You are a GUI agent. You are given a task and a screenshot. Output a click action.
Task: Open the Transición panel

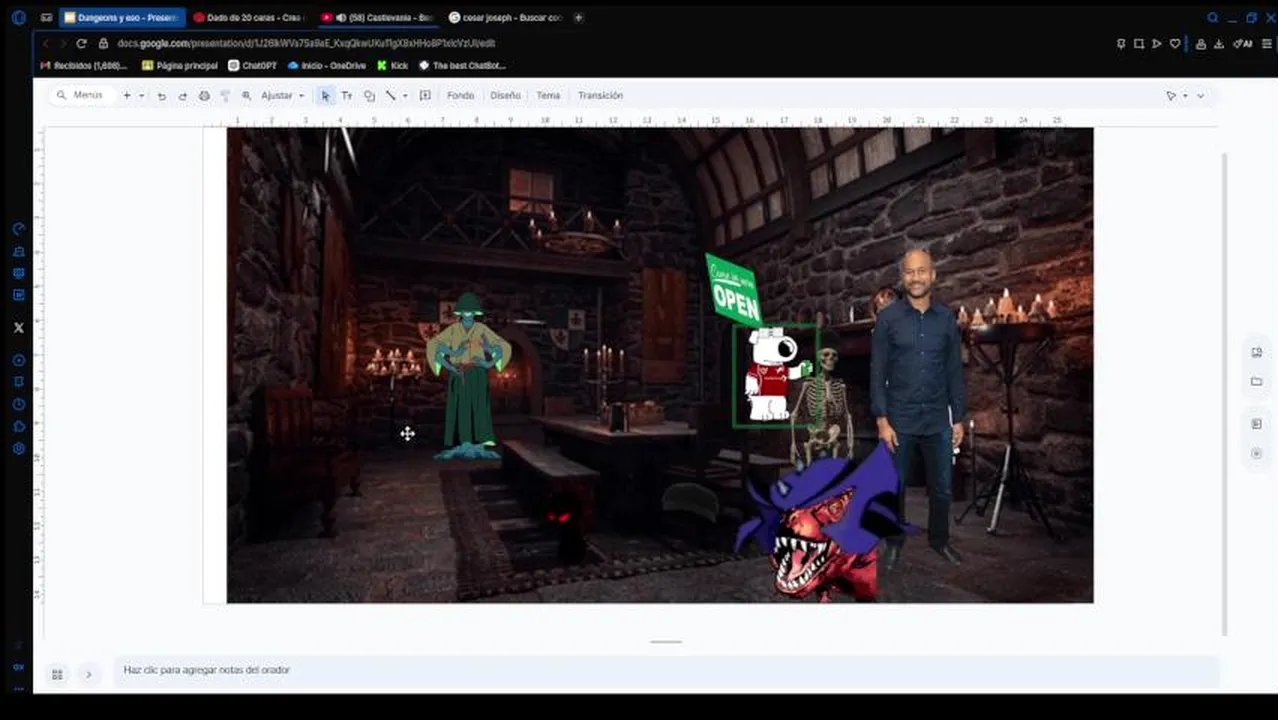coord(600,96)
